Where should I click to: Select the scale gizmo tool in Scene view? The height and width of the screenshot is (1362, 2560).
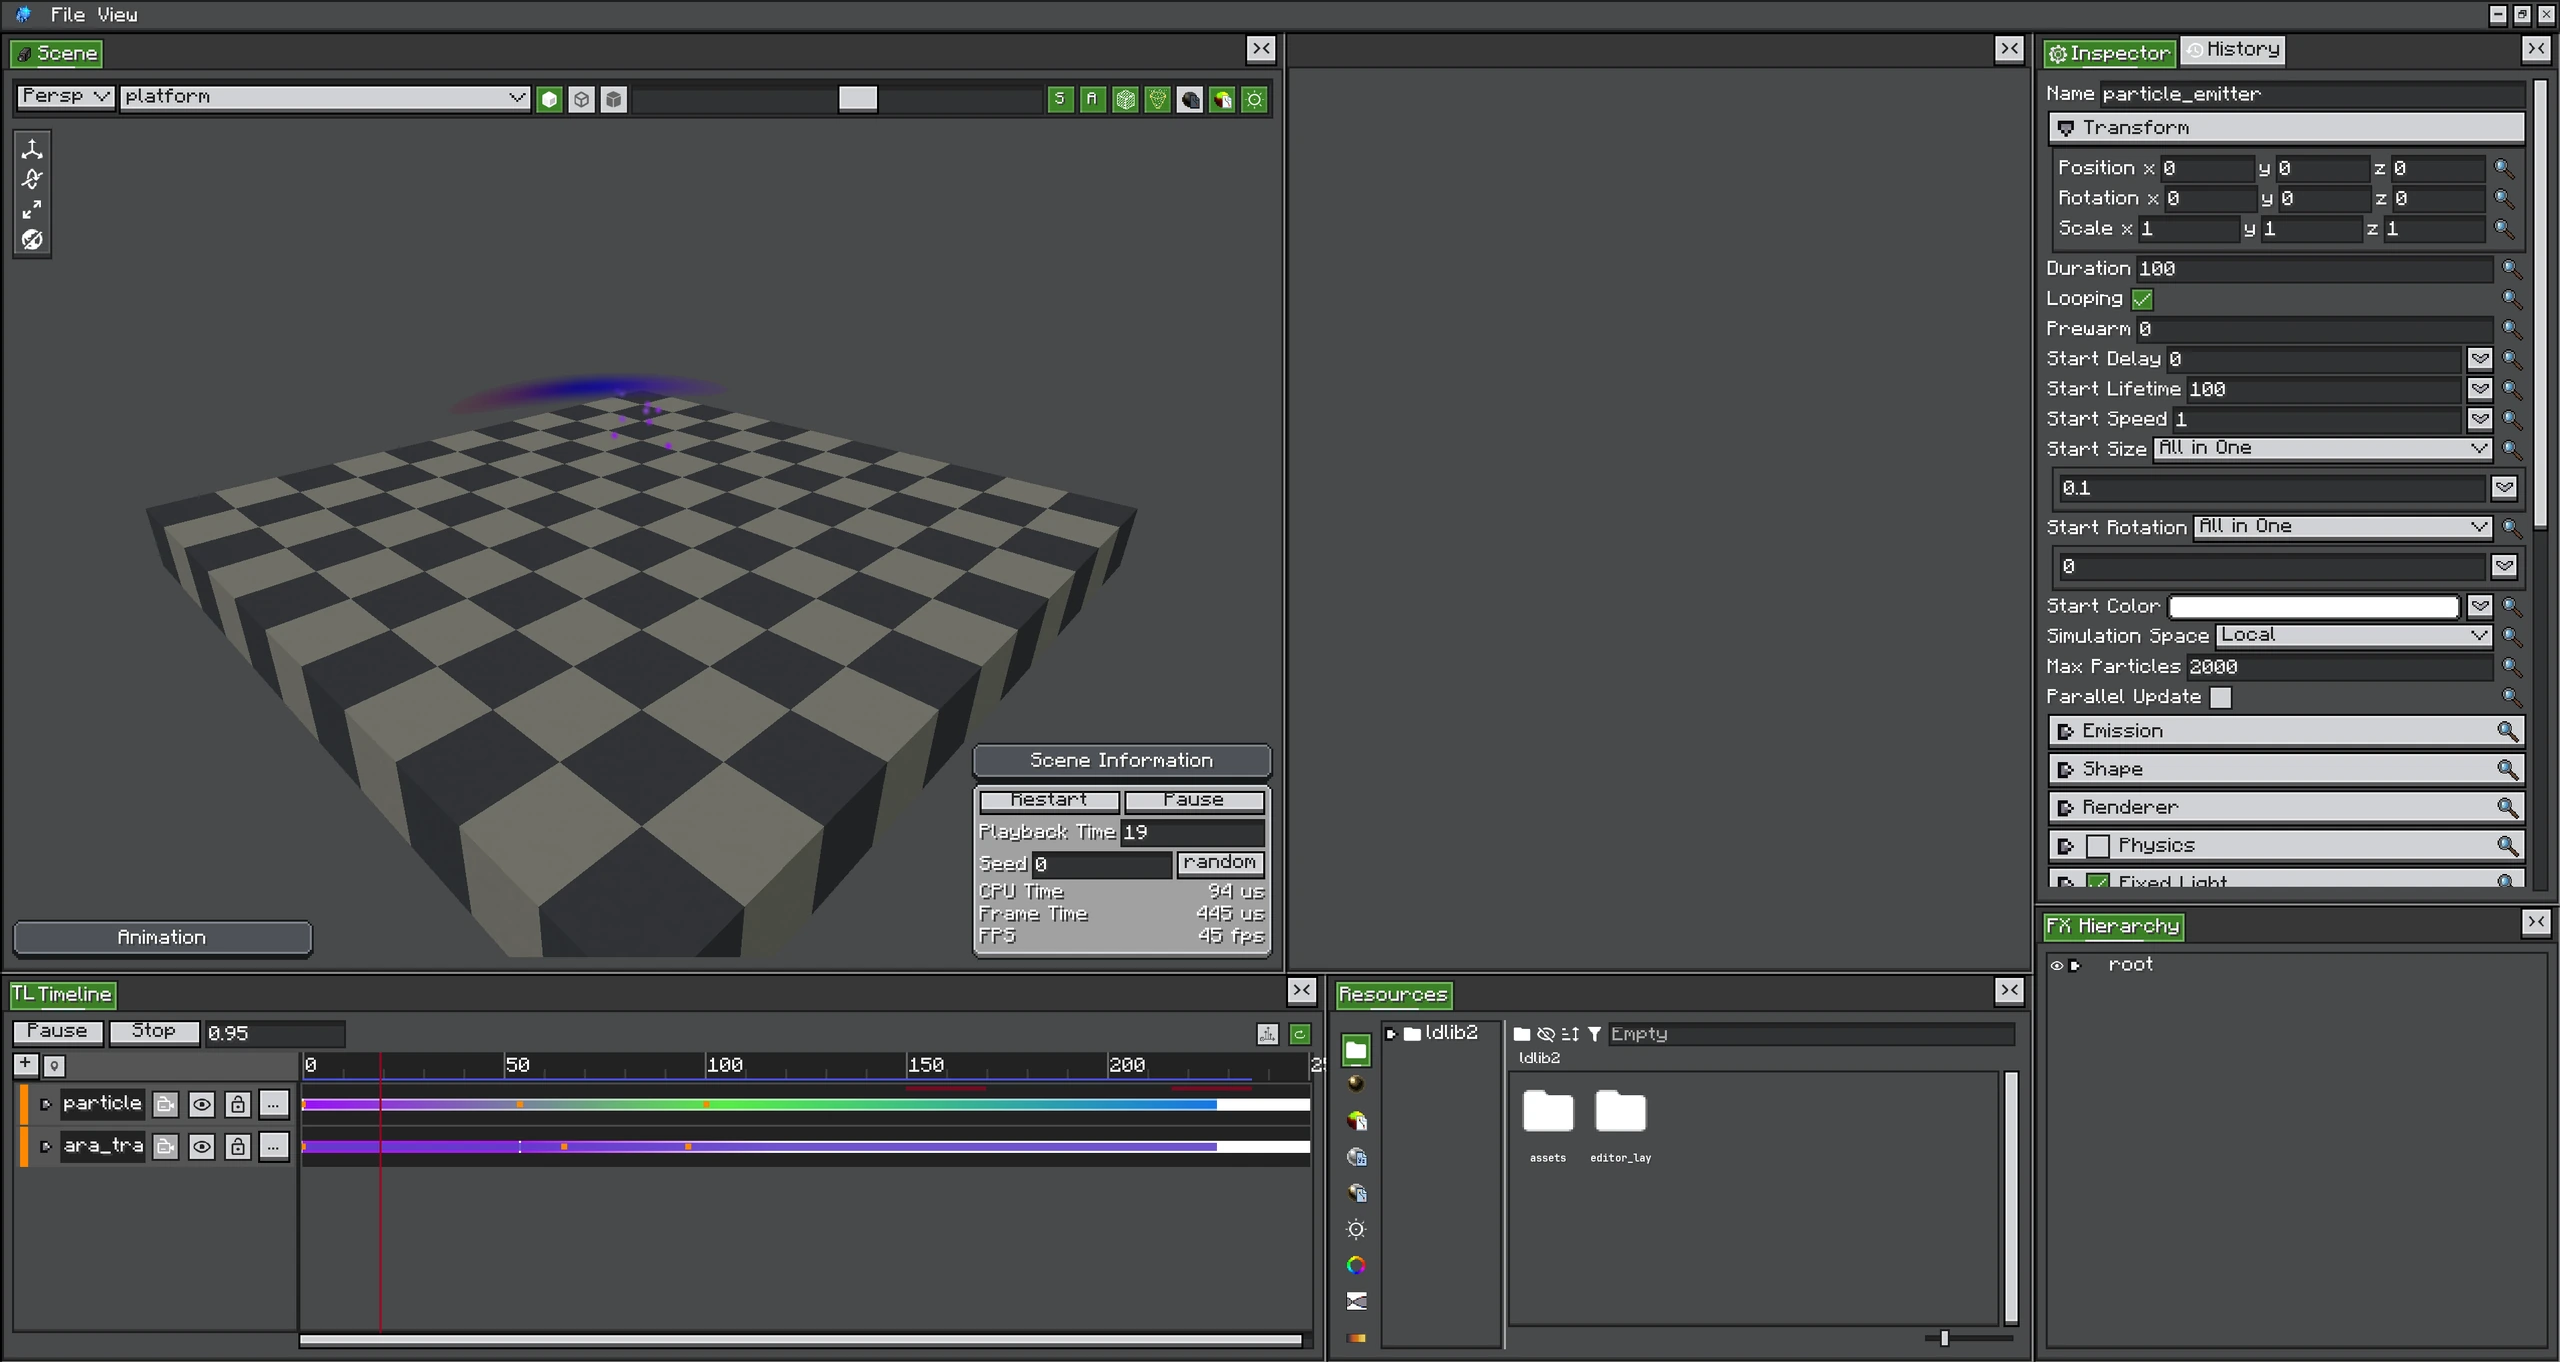point(32,209)
